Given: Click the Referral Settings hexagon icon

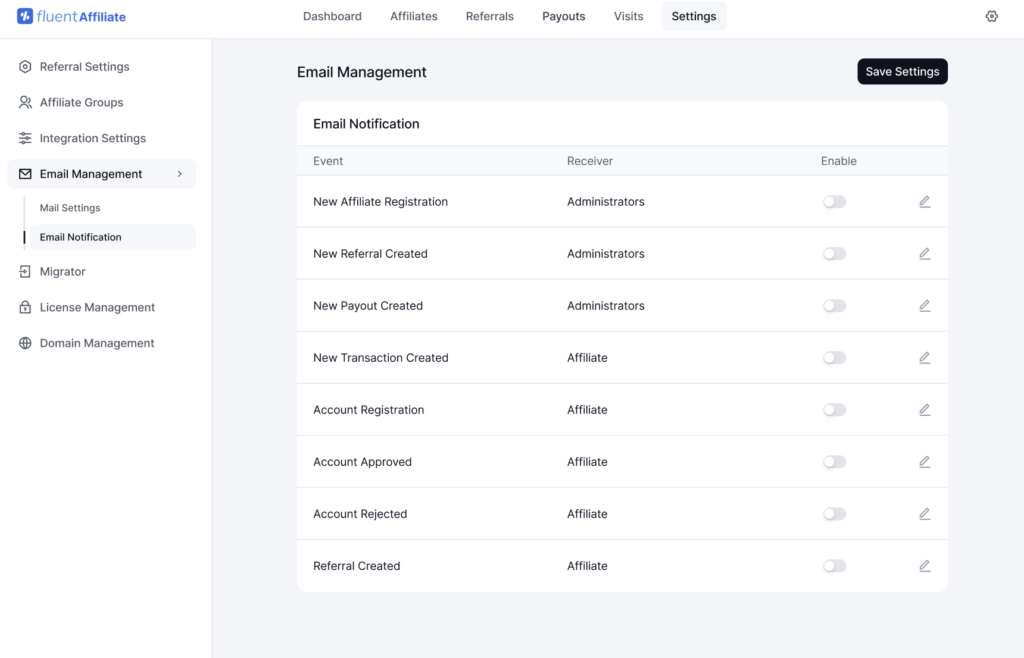Looking at the screenshot, I should coord(25,67).
